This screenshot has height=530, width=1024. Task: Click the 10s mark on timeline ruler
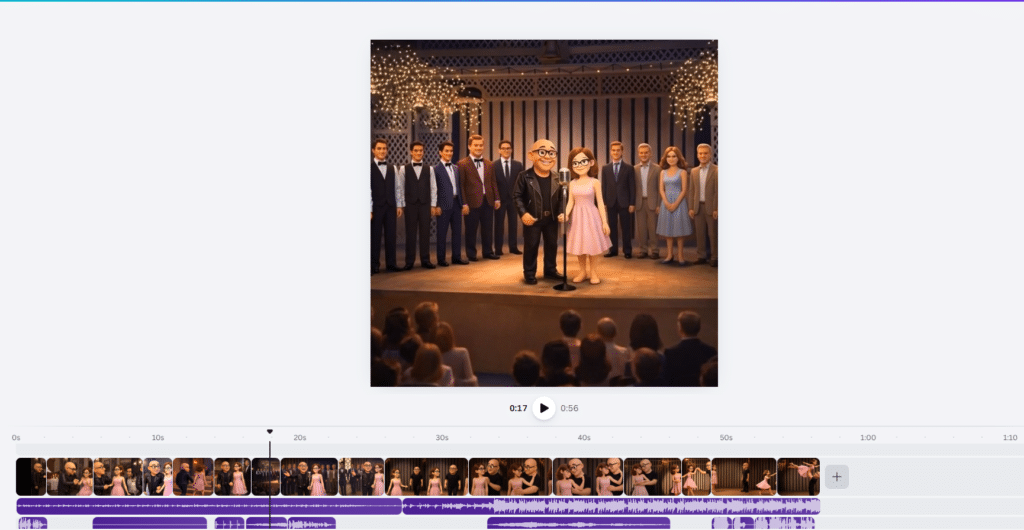158,438
